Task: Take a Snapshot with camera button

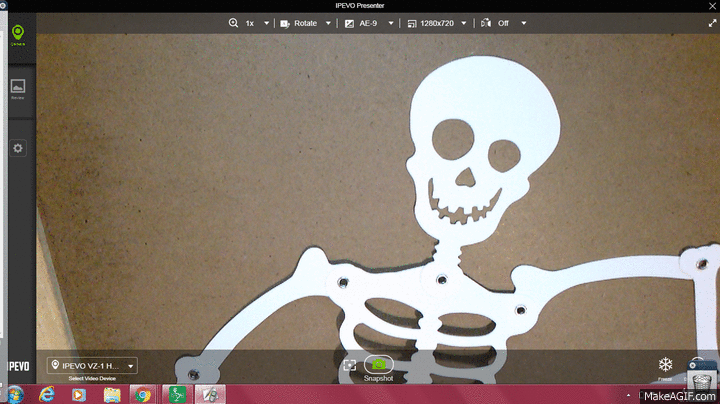Action: coord(379,366)
